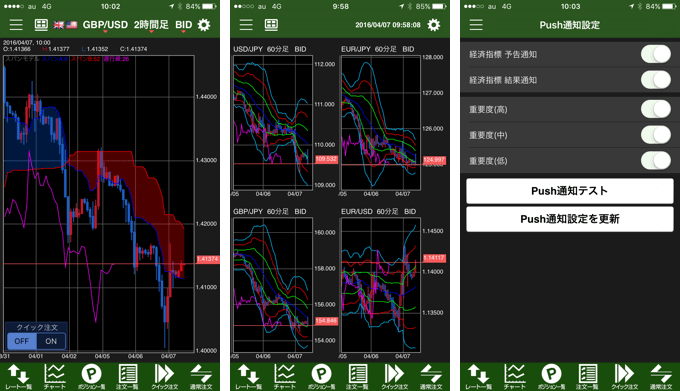
Task: Tap the スパンモデル indicator legend
Action: (22, 59)
